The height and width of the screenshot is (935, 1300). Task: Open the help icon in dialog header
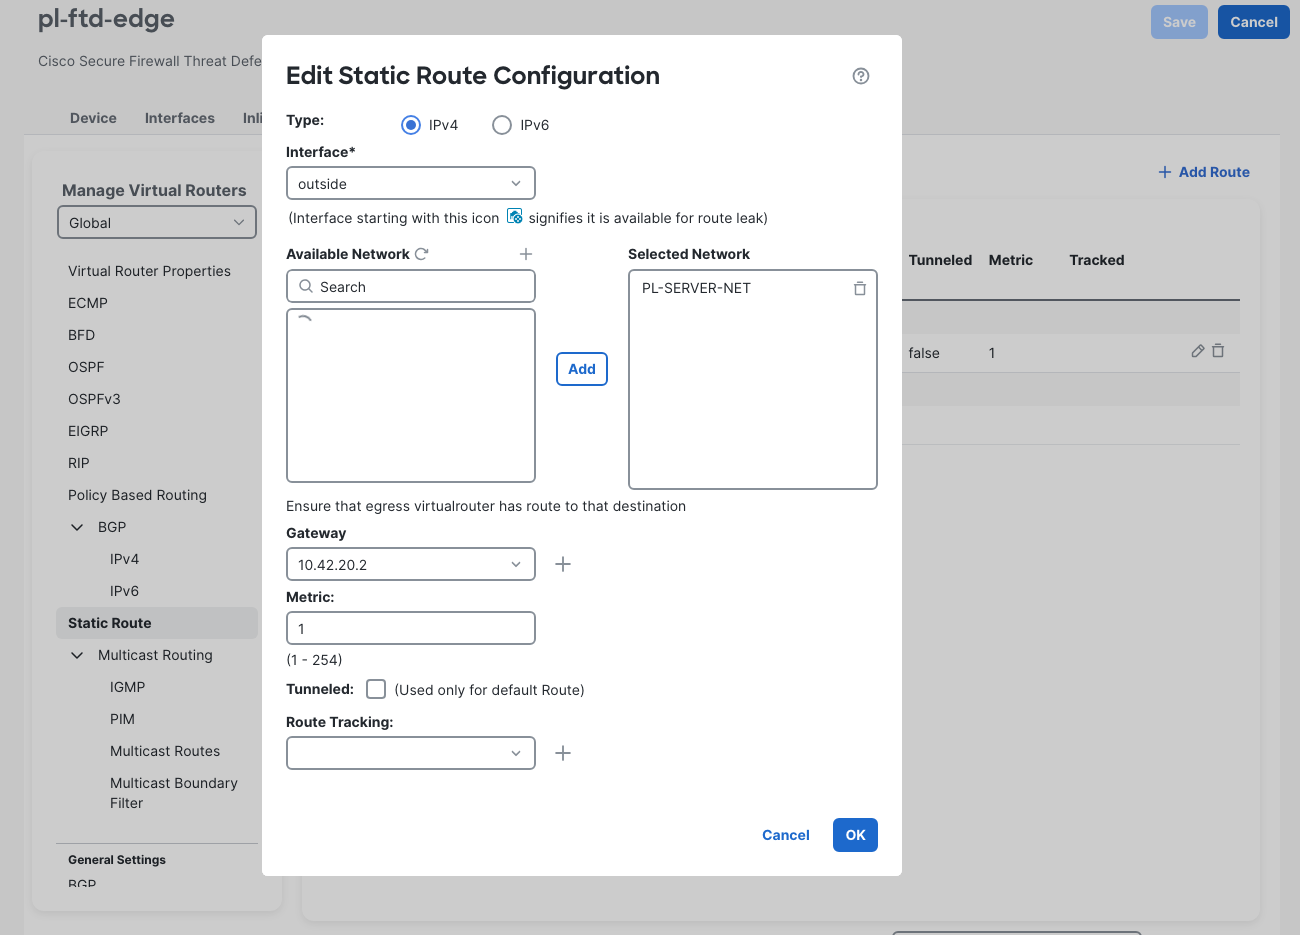tap(861, 76)
